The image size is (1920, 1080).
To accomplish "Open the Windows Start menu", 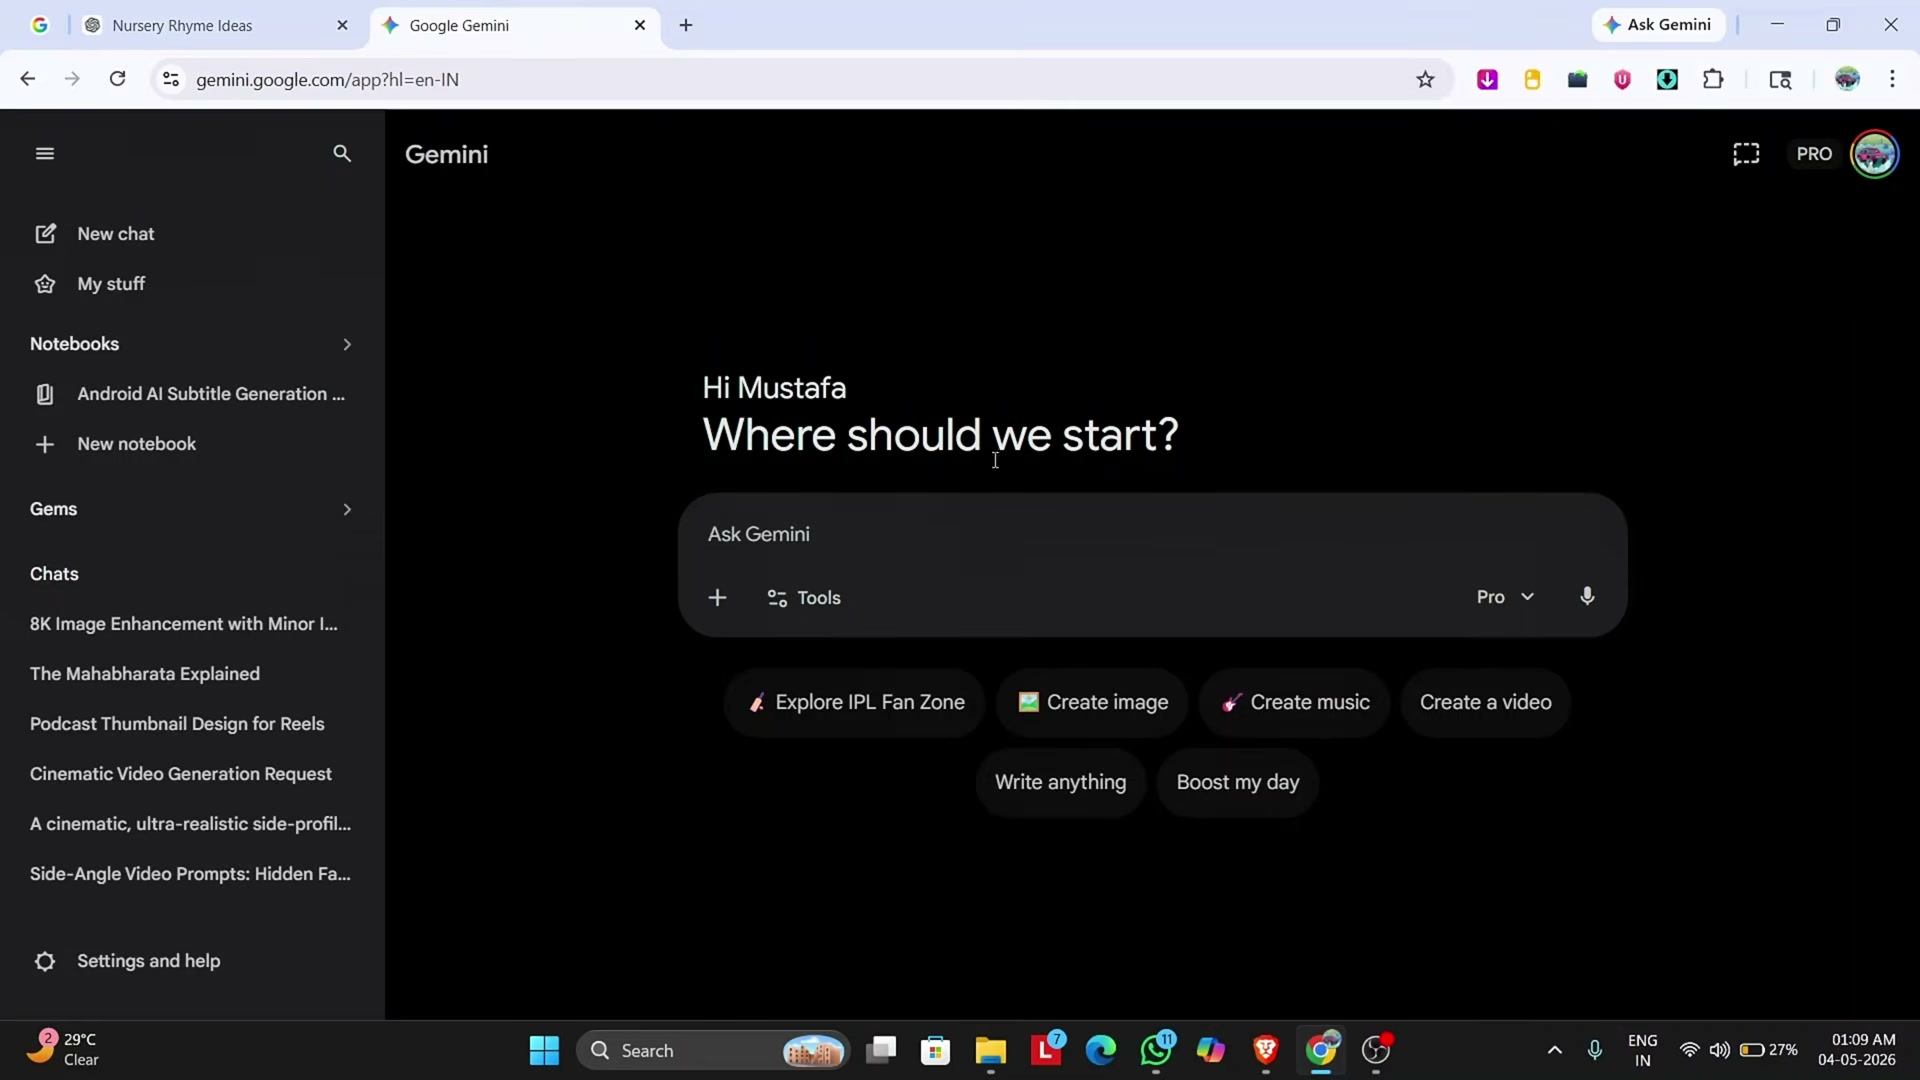I will click(x=544, y=1050).
